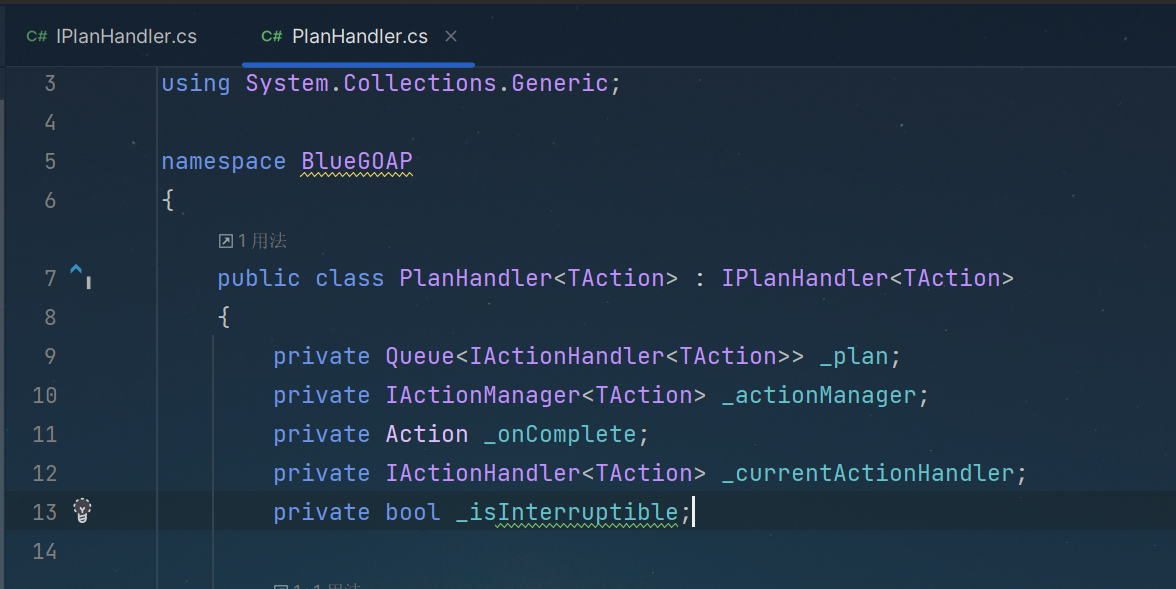
Task: Click line number 13 in the gutter
Action: click(44, 512)
